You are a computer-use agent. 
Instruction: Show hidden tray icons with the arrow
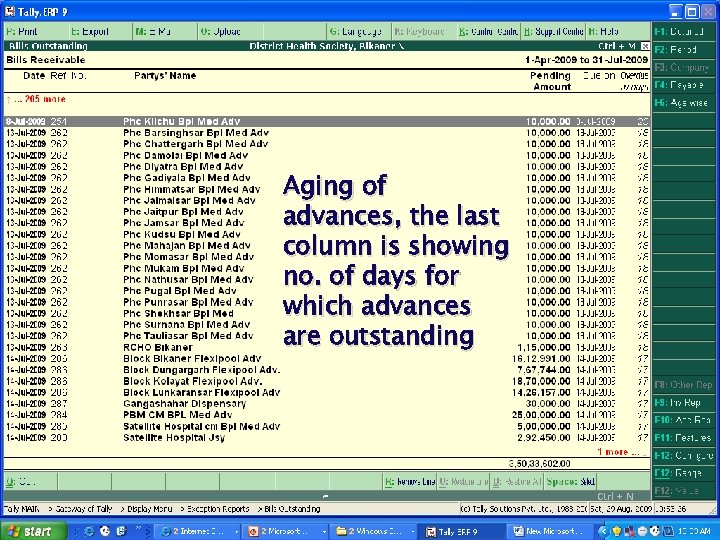(604, 531)
